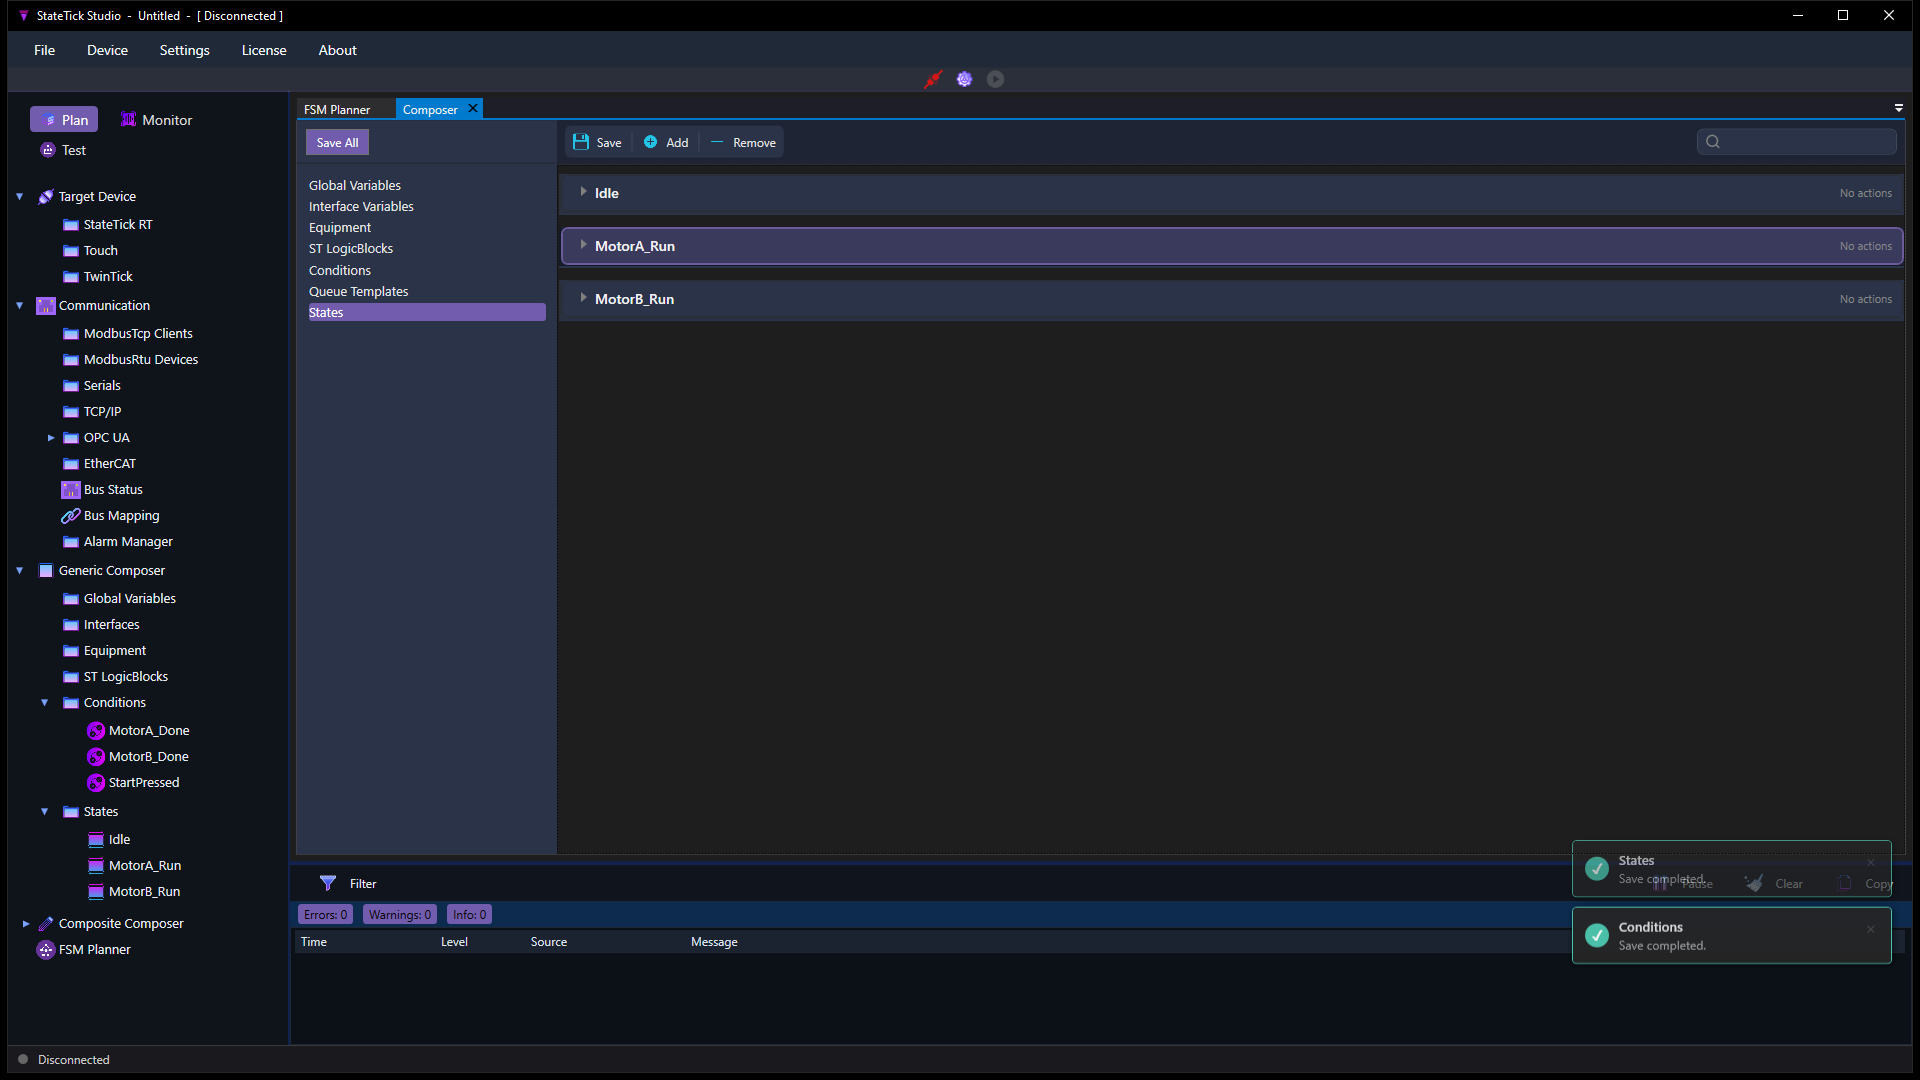Click the Monitor mode icon
The width and height of the screenshot is (1920, 1080).
tap(128, 120)
